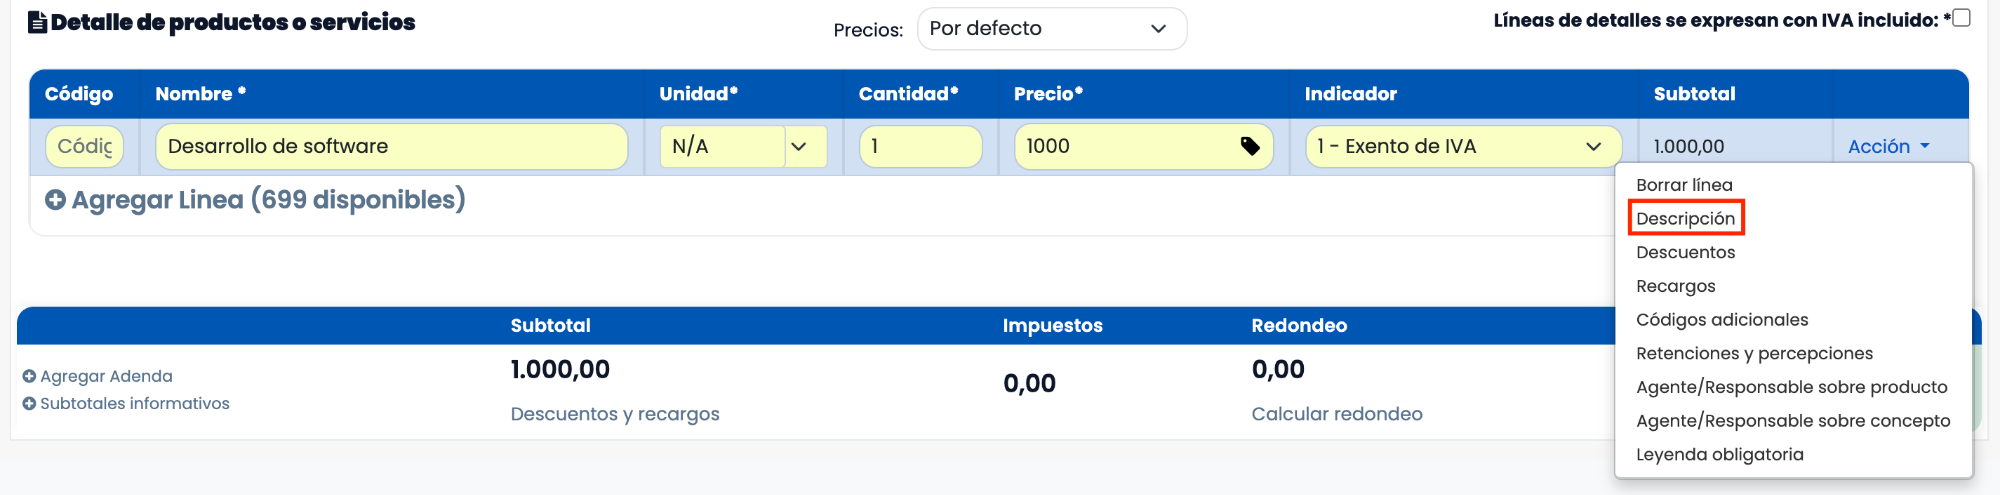This screenshot has width=2000, height=495.
Task: Choose 'Borrar línea' in the menu
Action: (x=1684, y=185)
